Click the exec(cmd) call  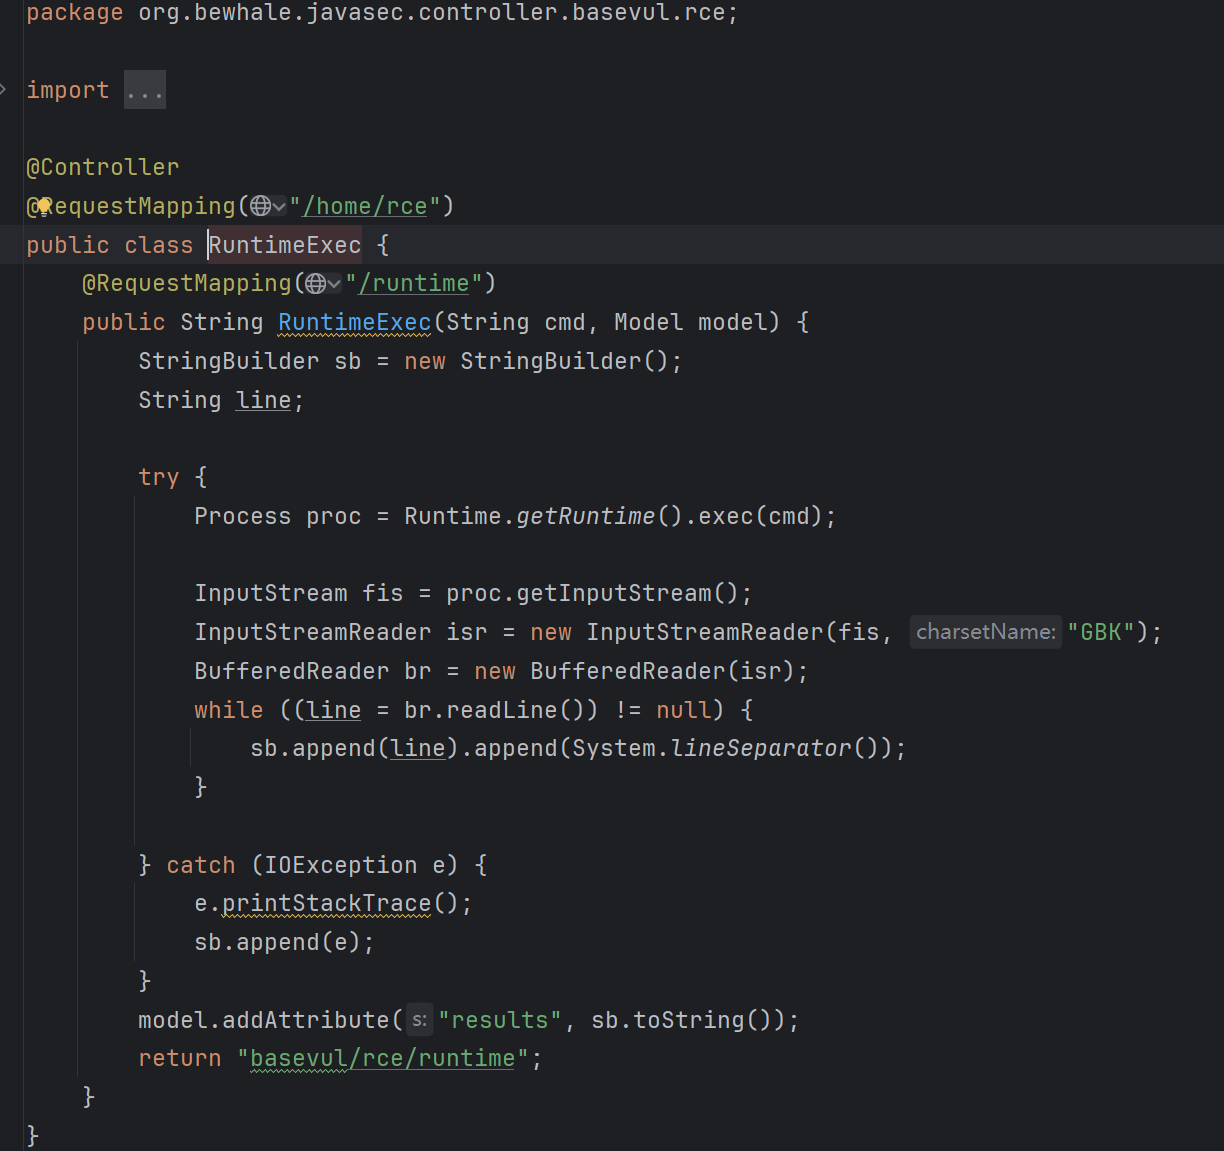coord(760,516)
